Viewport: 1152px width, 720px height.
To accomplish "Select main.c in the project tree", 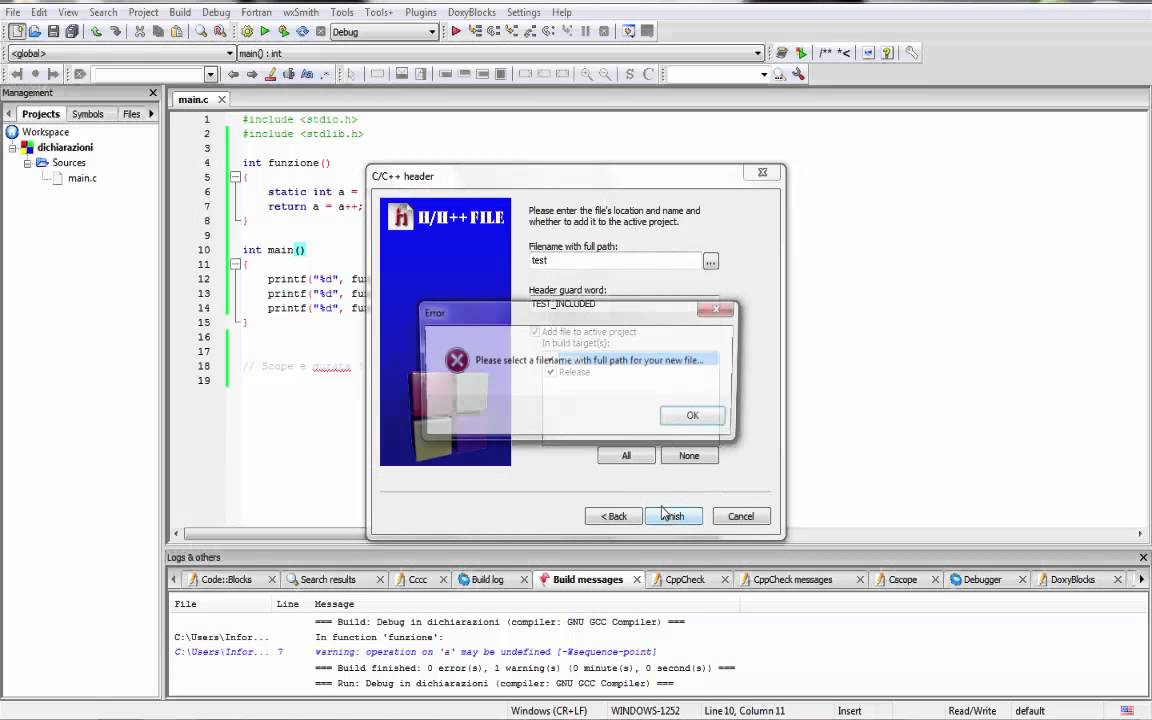I will pyautogui.click(x=82, y=179).
